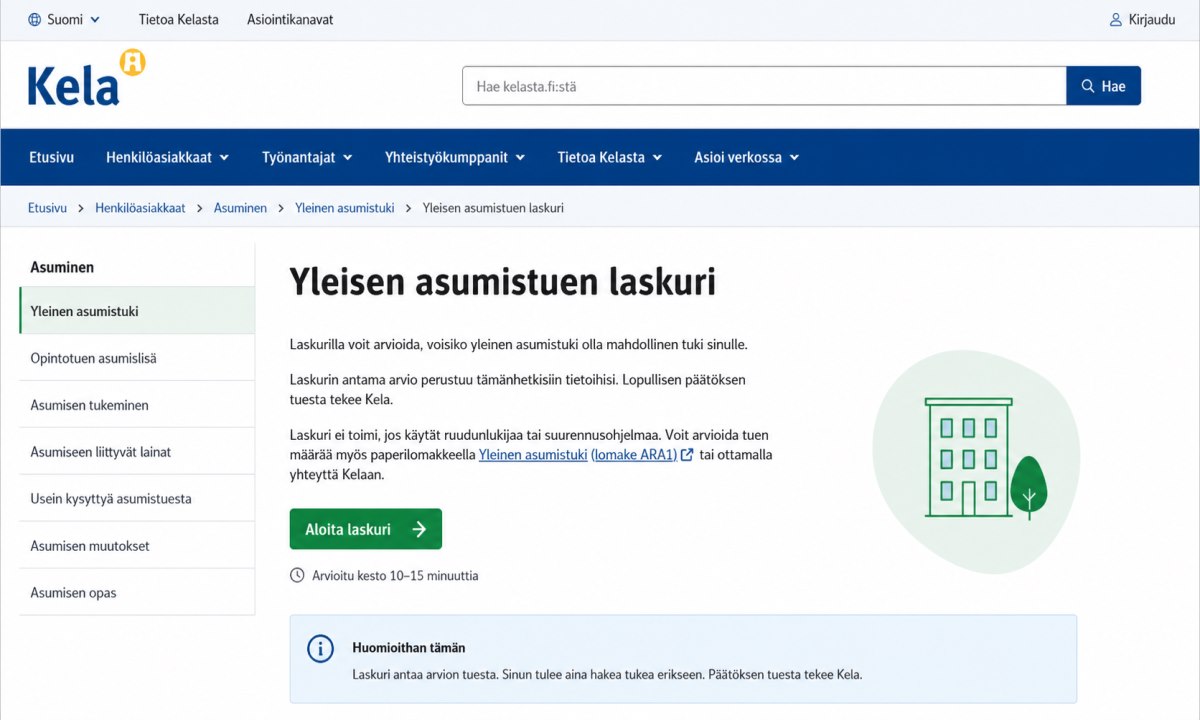Select Asumisen muutokset in the sidebar
The height and width of the screenshot is (720, 1200).
pyautogui.click(x=137, y=546)
